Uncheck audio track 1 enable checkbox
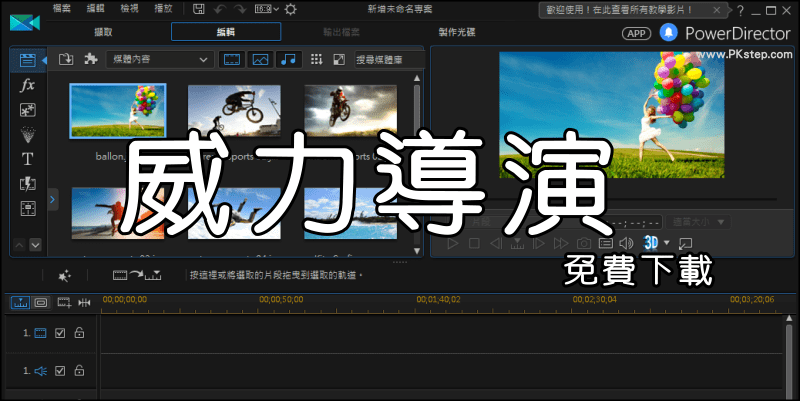 coord(60,371)
